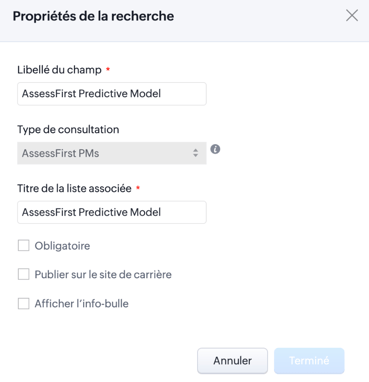Click the info icon beside Type de consultation
369x382 pixels.
tap(215, 149)
